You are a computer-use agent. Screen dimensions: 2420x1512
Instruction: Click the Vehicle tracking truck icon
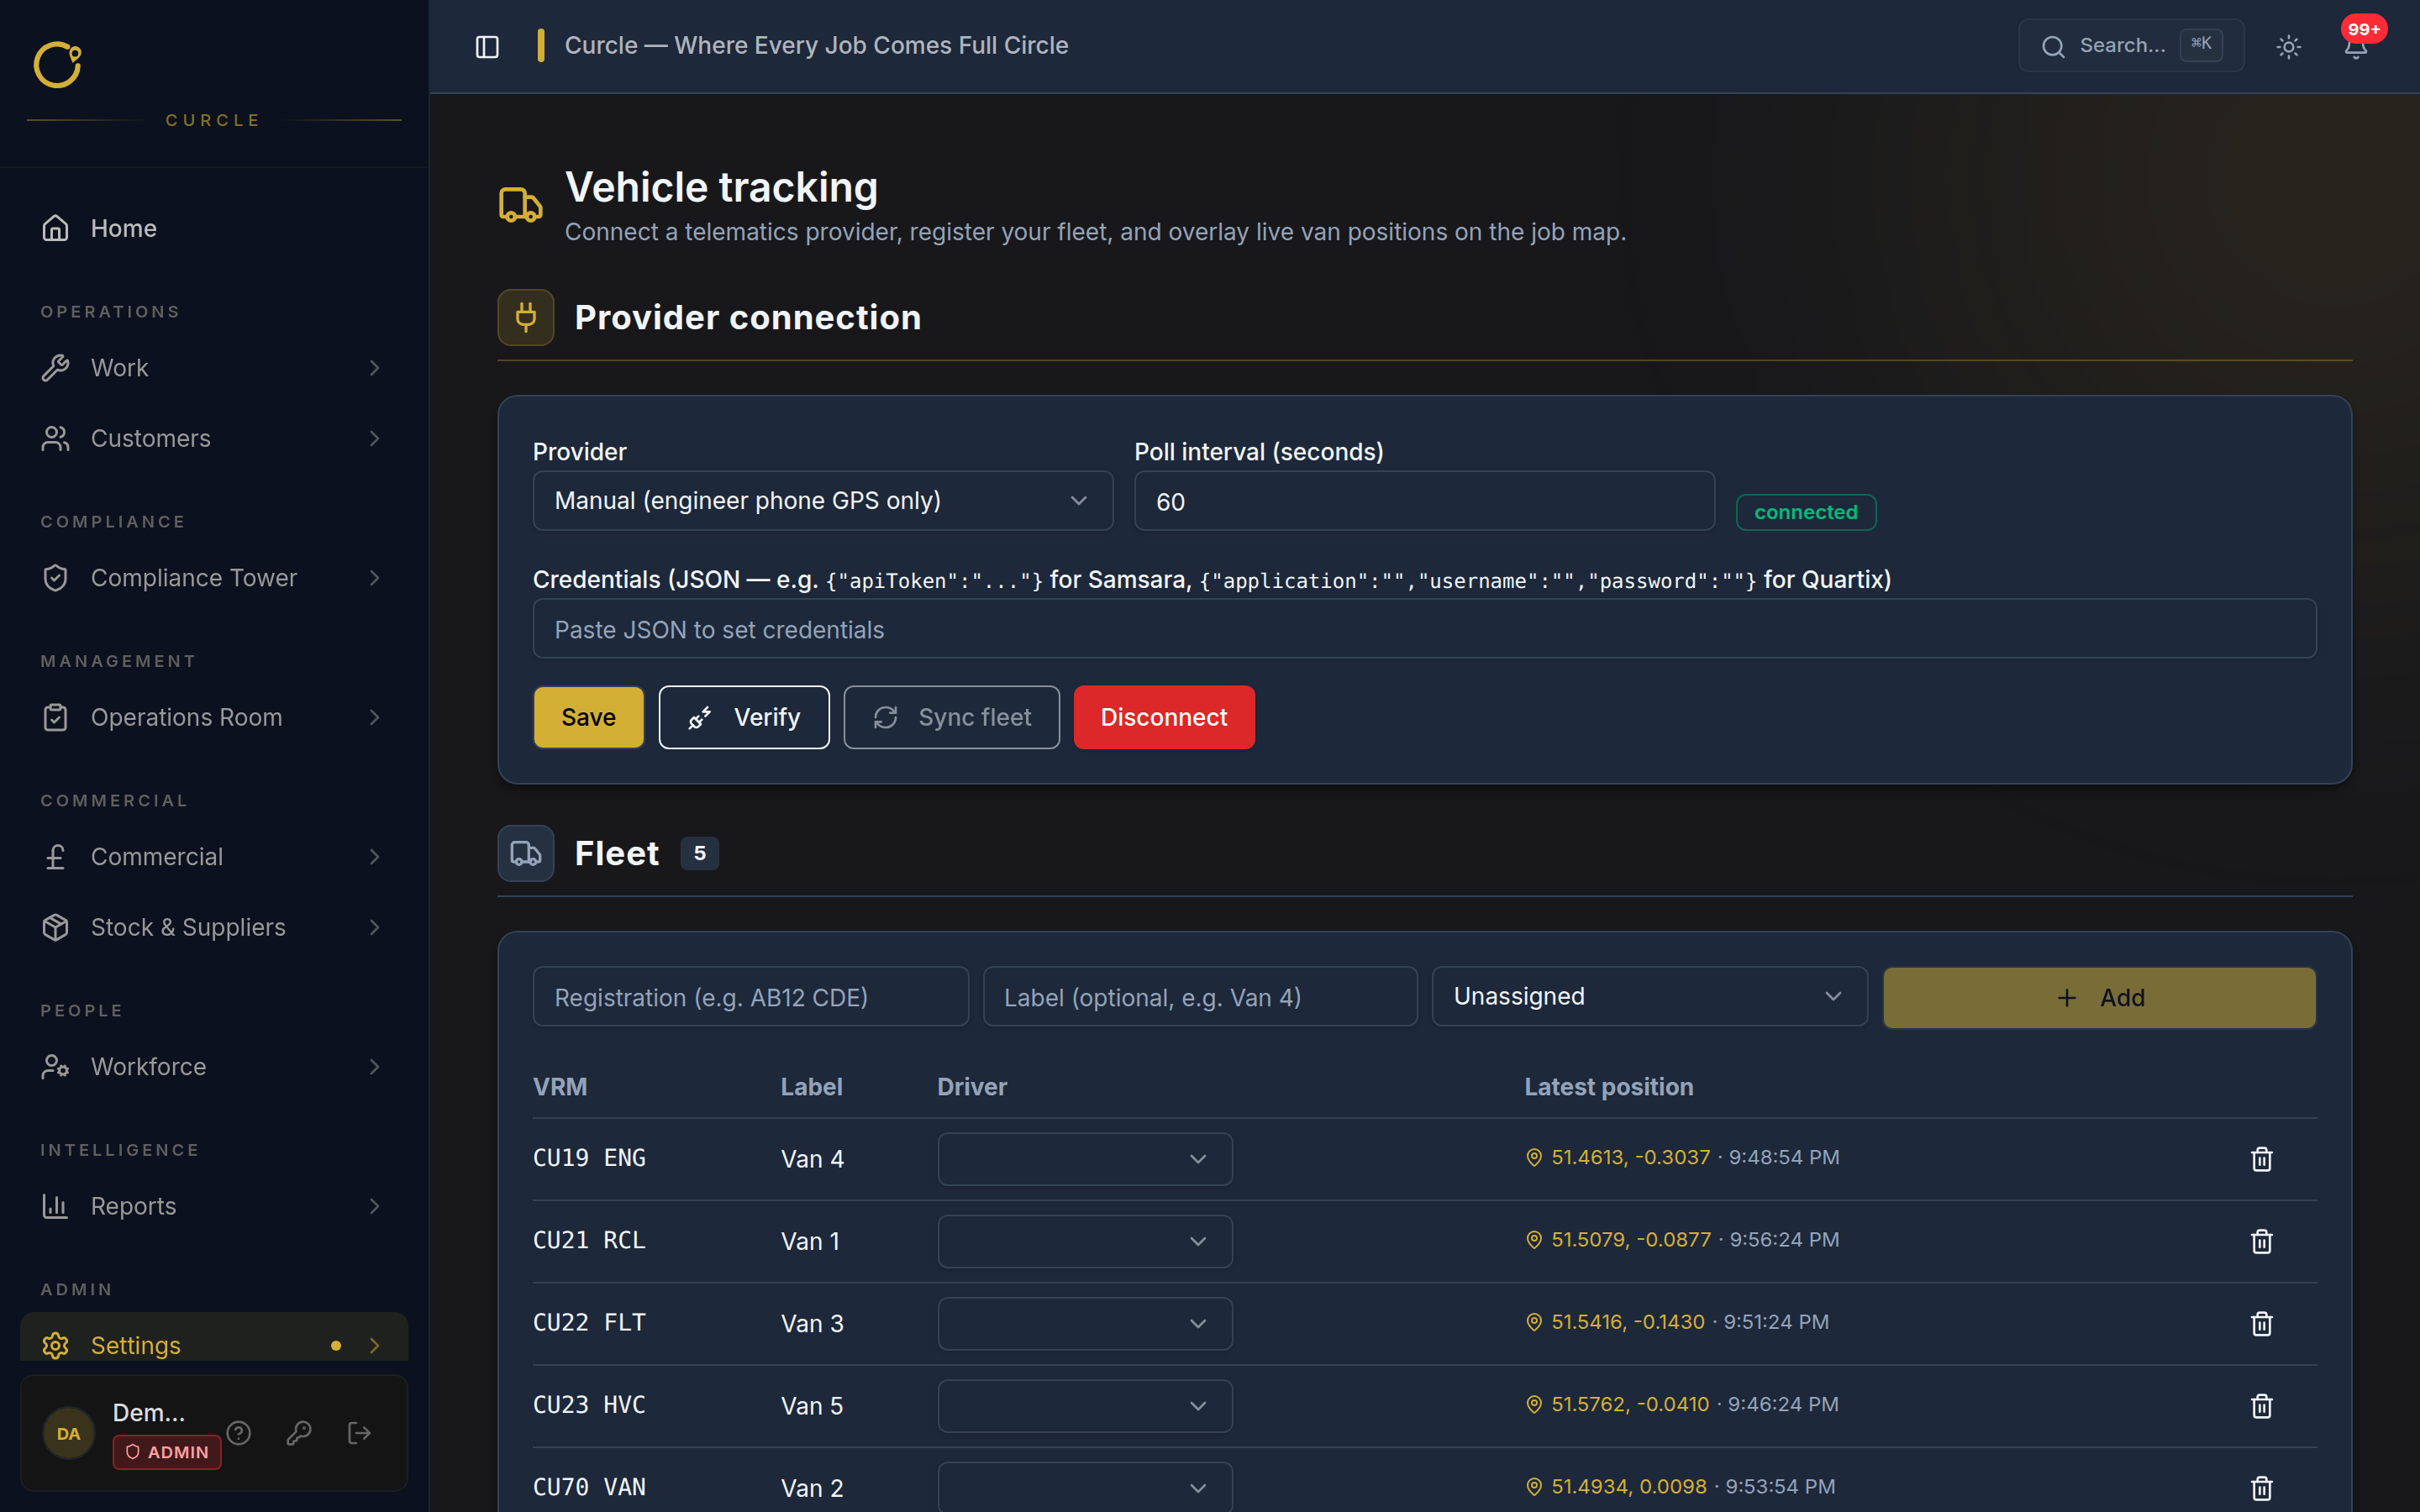click(521, 205)
